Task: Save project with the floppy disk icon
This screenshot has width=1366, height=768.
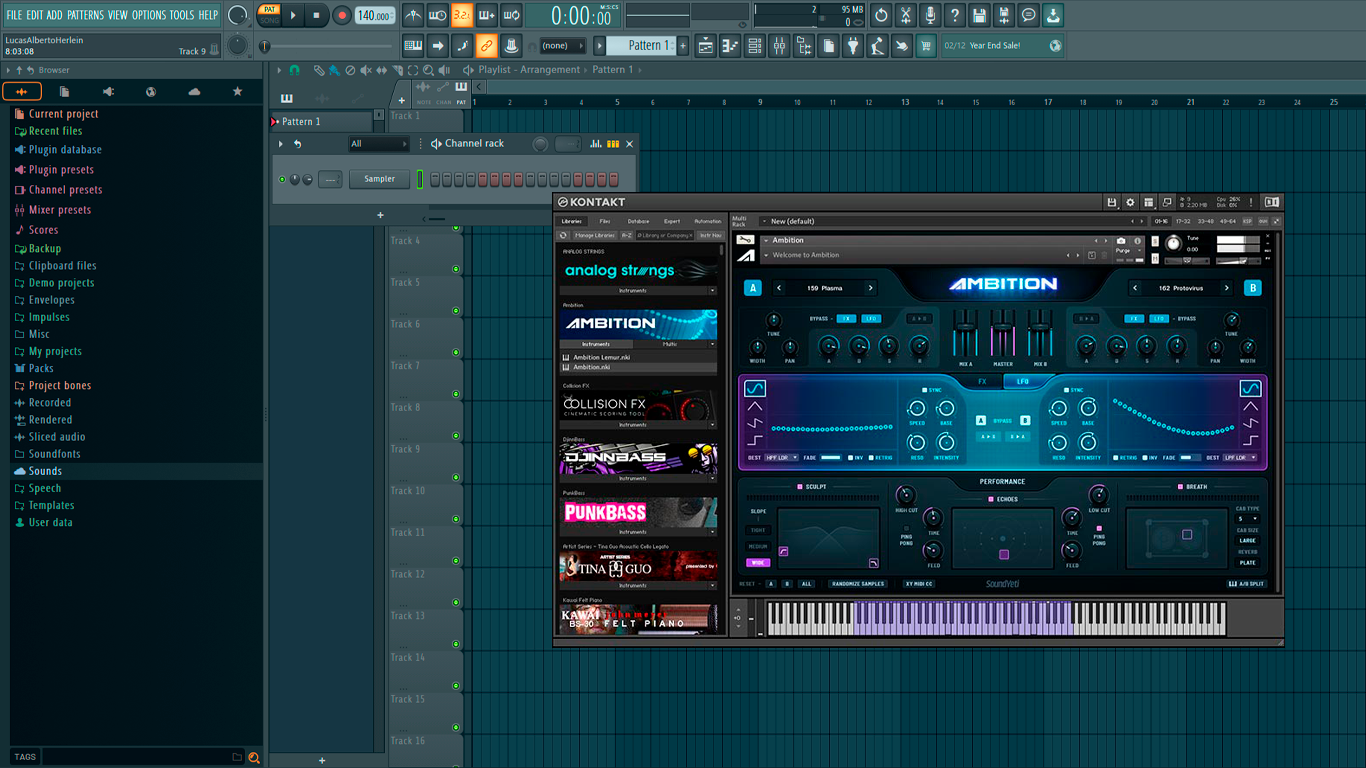Action: pyautogui.click(x=979, y=15)
